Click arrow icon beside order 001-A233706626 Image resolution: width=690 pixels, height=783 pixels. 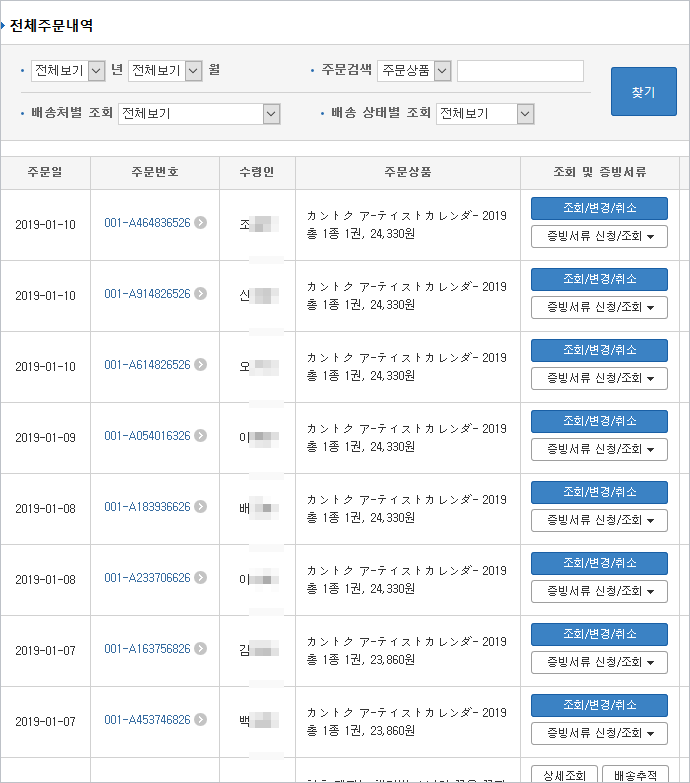[x=201, y=578]
